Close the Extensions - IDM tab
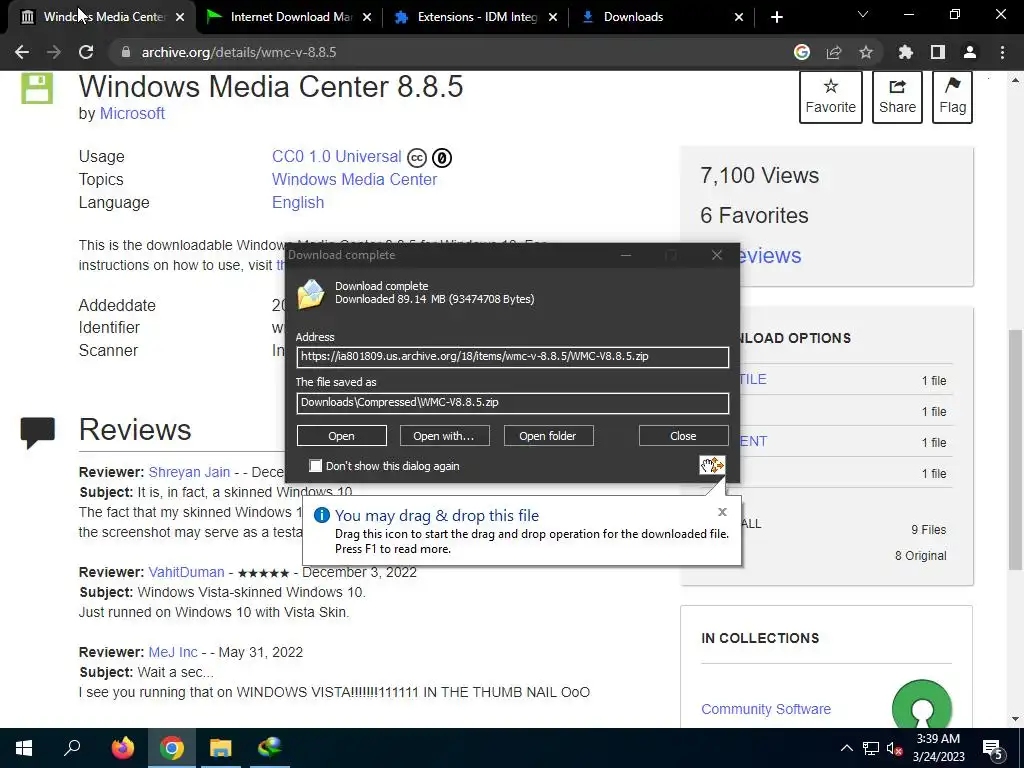Image resolution: width=1024 pixels, height=768 pixels. 553,17
